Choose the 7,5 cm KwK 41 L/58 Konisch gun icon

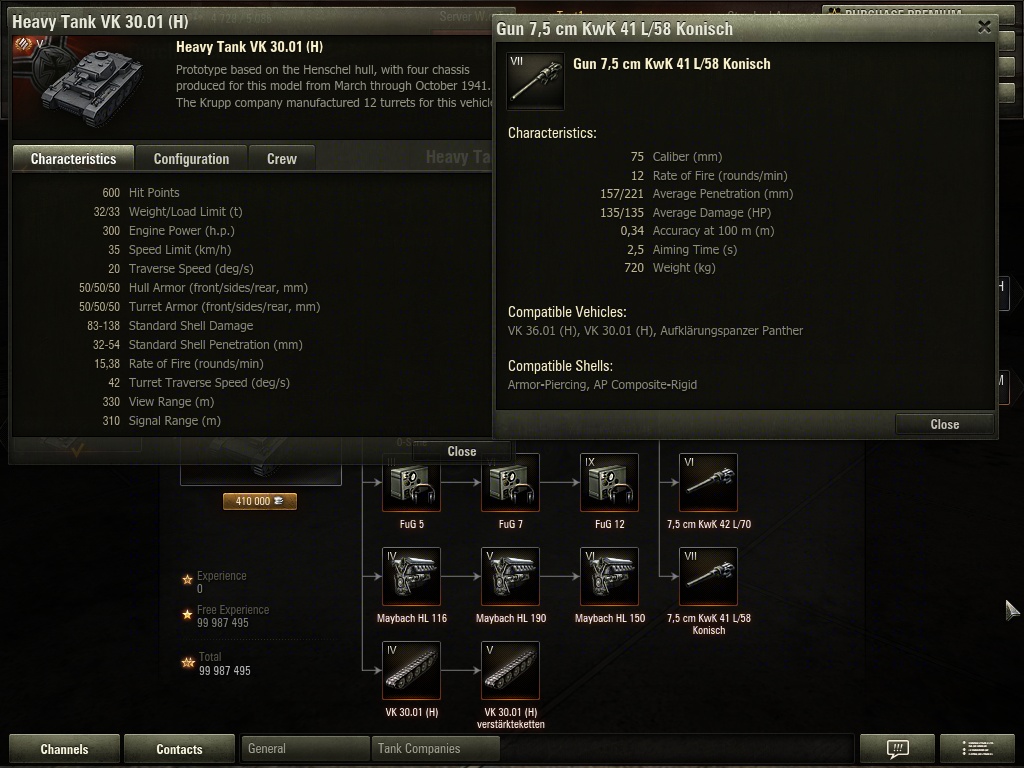point(709,577)
